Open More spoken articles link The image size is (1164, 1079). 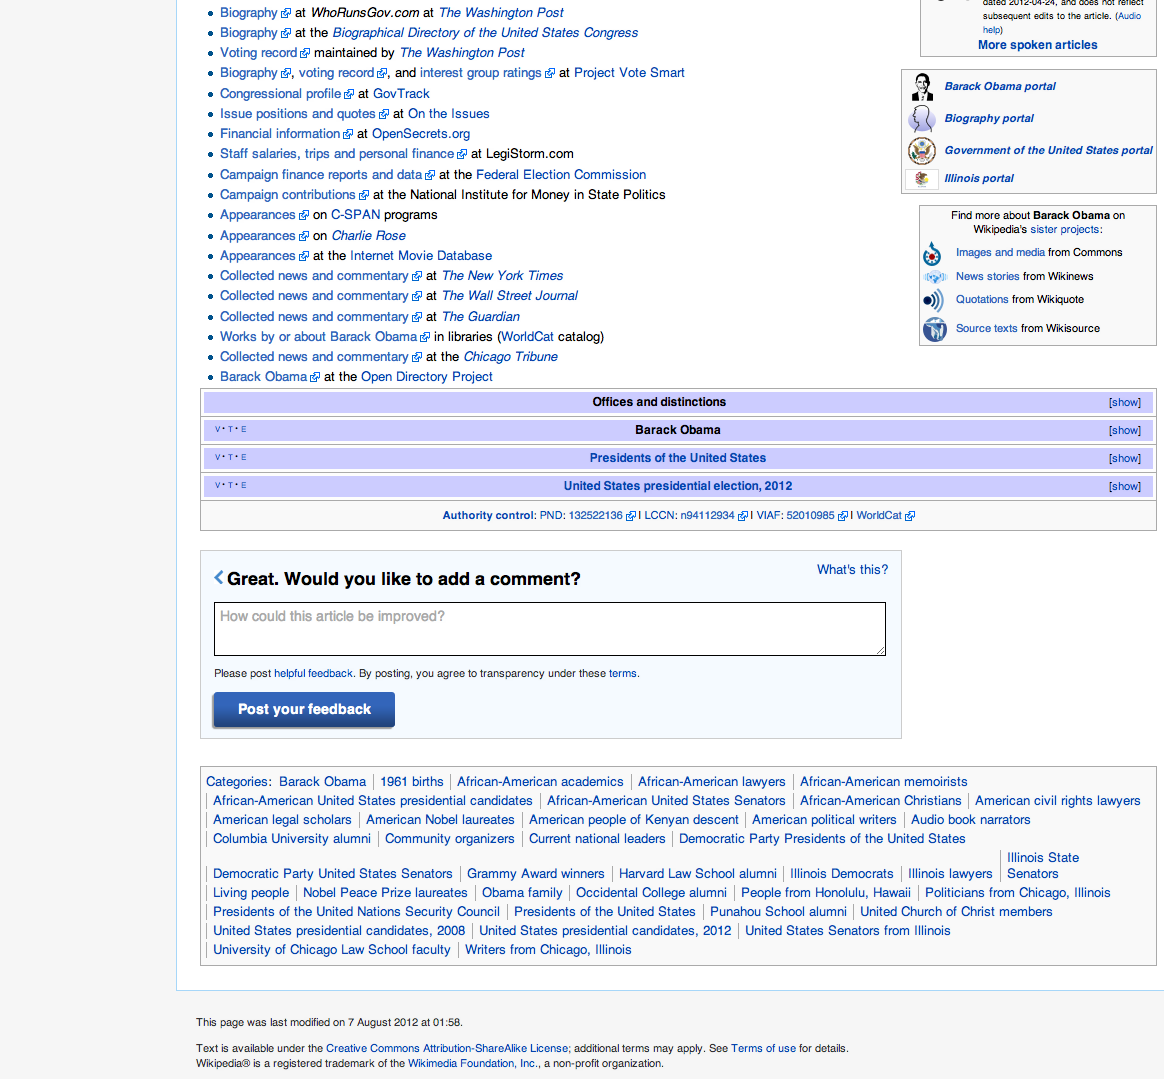pyautogui.click(x=1037, y=45)
